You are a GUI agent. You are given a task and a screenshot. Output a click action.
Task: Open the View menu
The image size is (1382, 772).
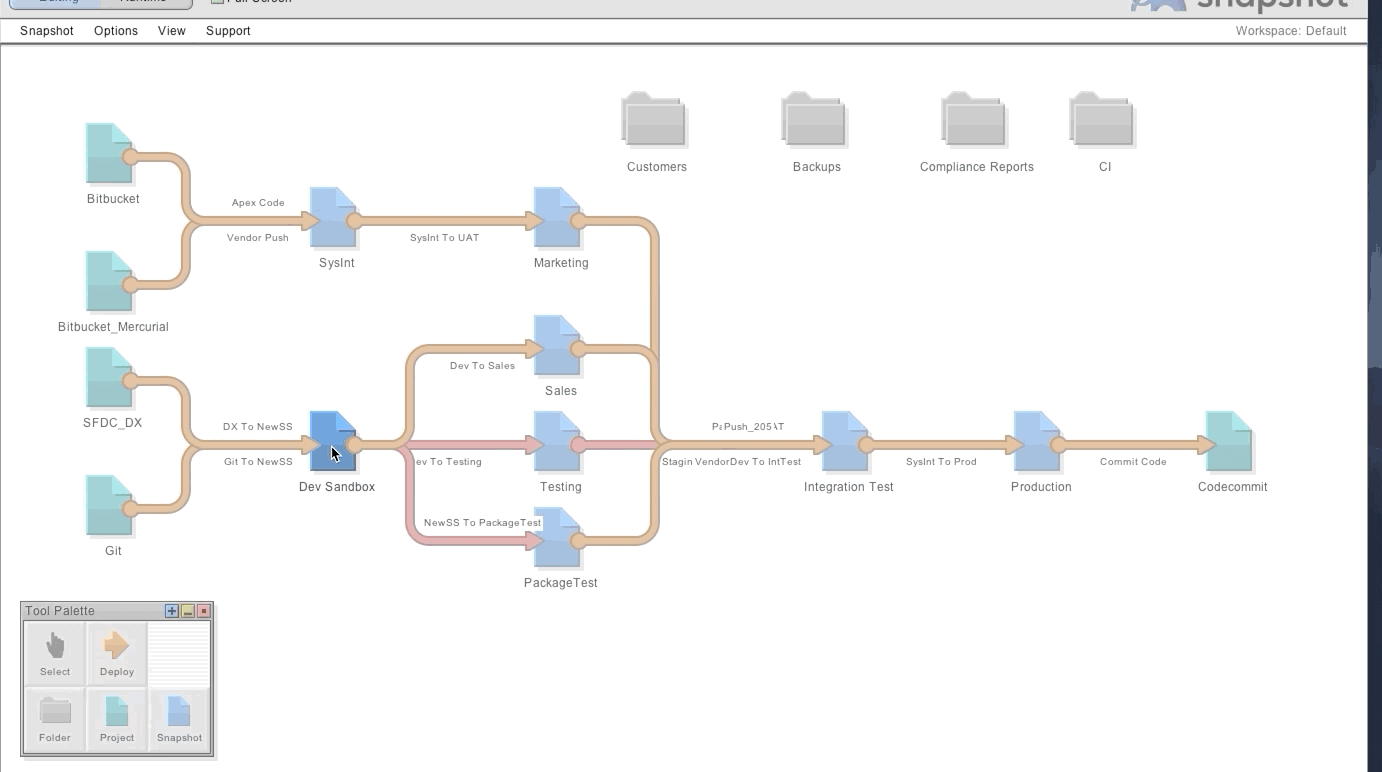click(x=172, y=31)
